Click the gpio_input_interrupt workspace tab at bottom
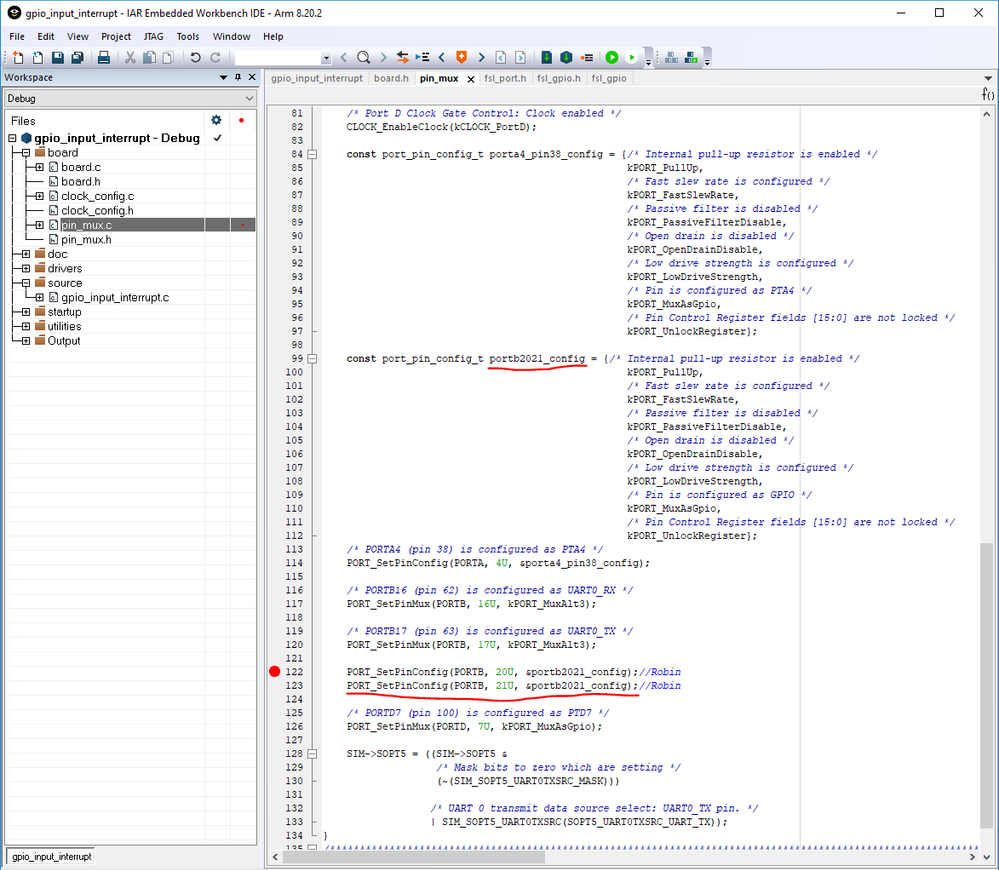999x870 pixels. (51, 856)
